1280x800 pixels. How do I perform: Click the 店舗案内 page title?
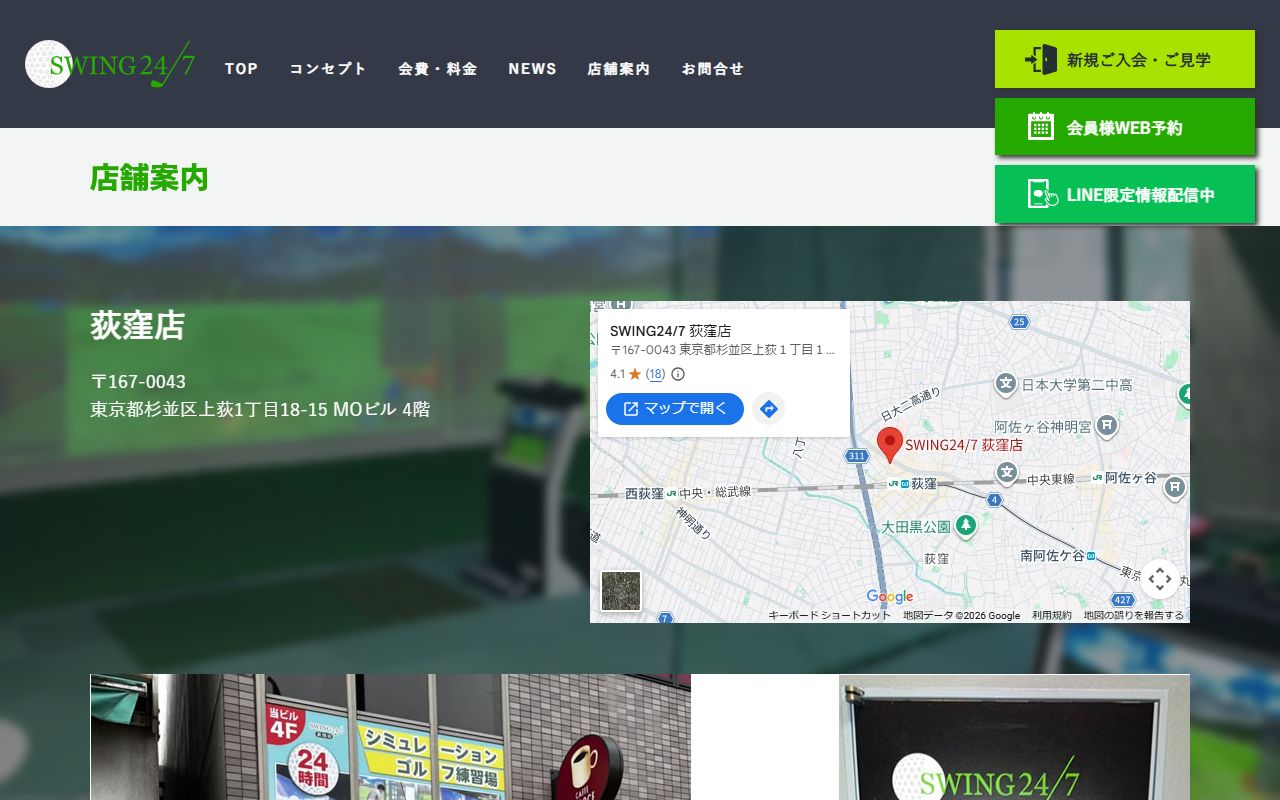click(x=149, y=177)
